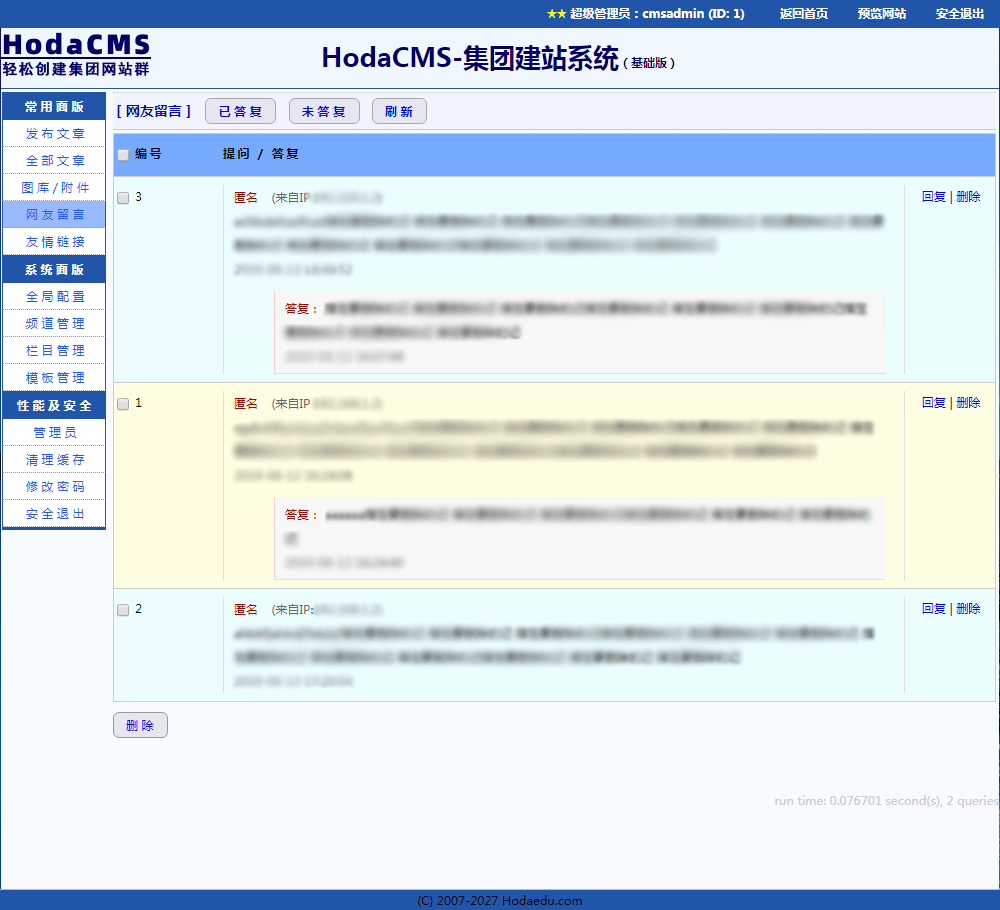Click the HodaCMS logo

click(76, 55)
